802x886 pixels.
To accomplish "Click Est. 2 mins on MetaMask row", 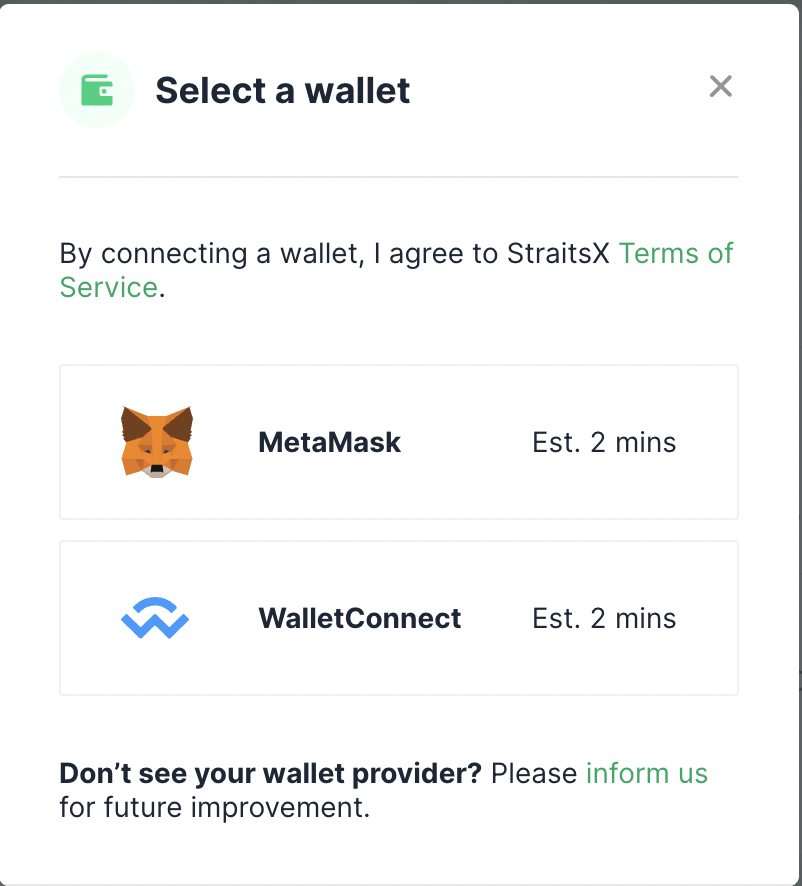I will pos(604,442).
